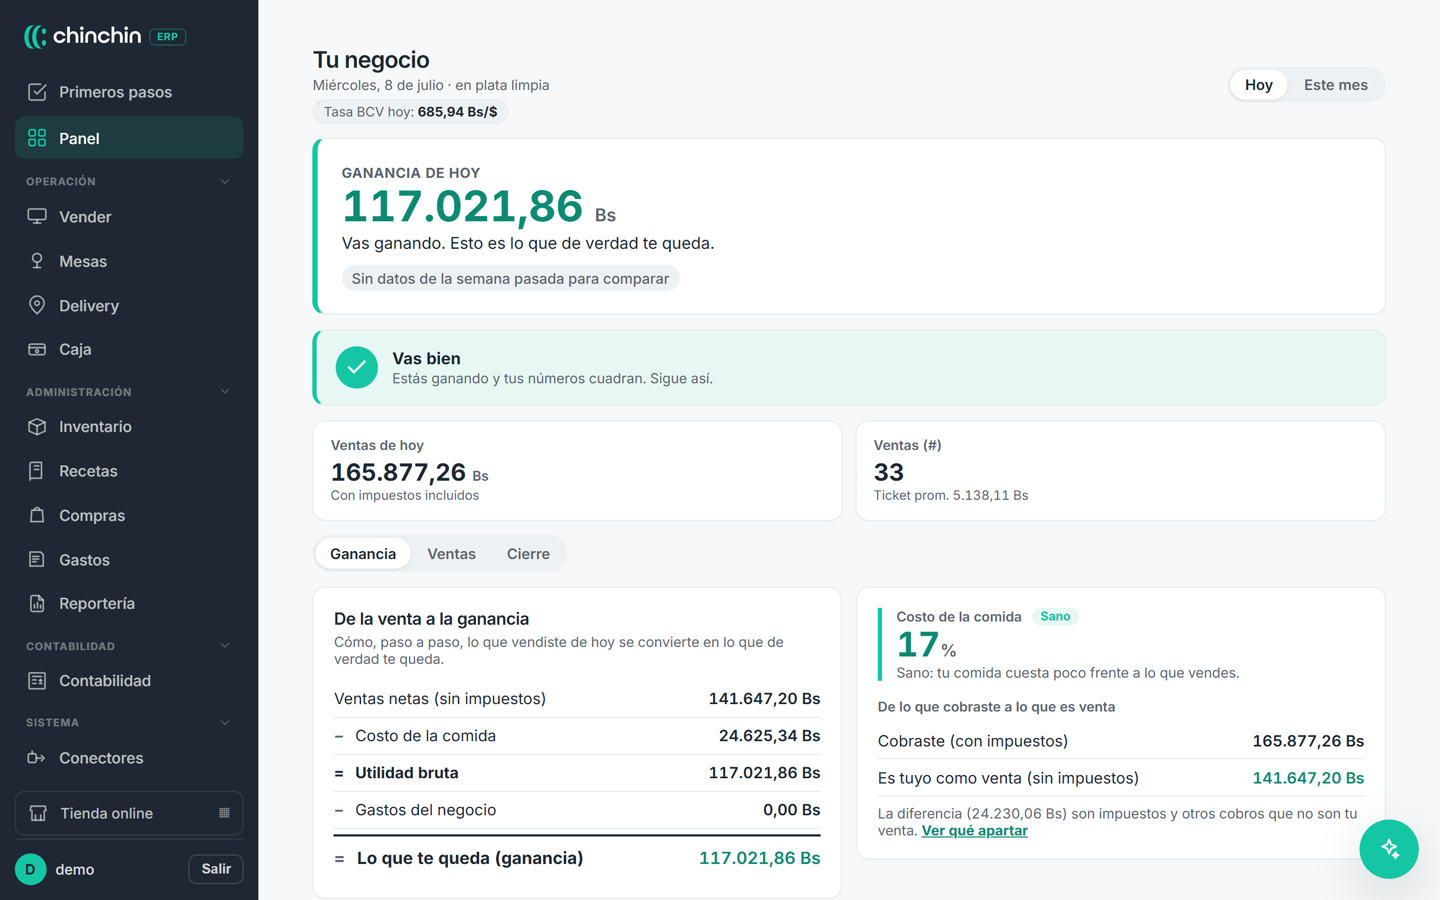Go to Panel in sidebar

coord(129,138)
